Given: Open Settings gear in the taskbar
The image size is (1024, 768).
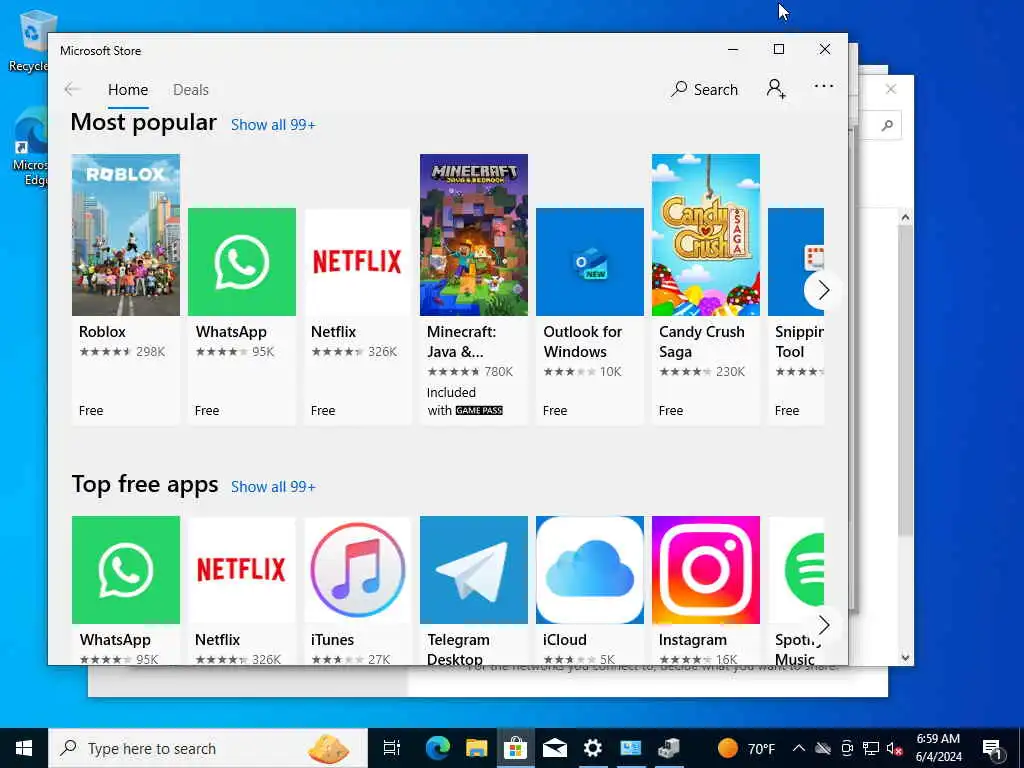Looking at the screenshot, I should (592, 748).
